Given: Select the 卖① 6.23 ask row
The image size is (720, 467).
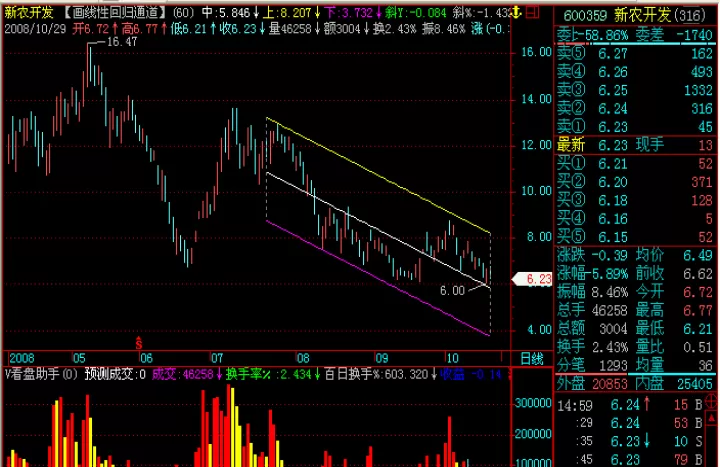Looking at the screenshot, I should pos(635,126).
